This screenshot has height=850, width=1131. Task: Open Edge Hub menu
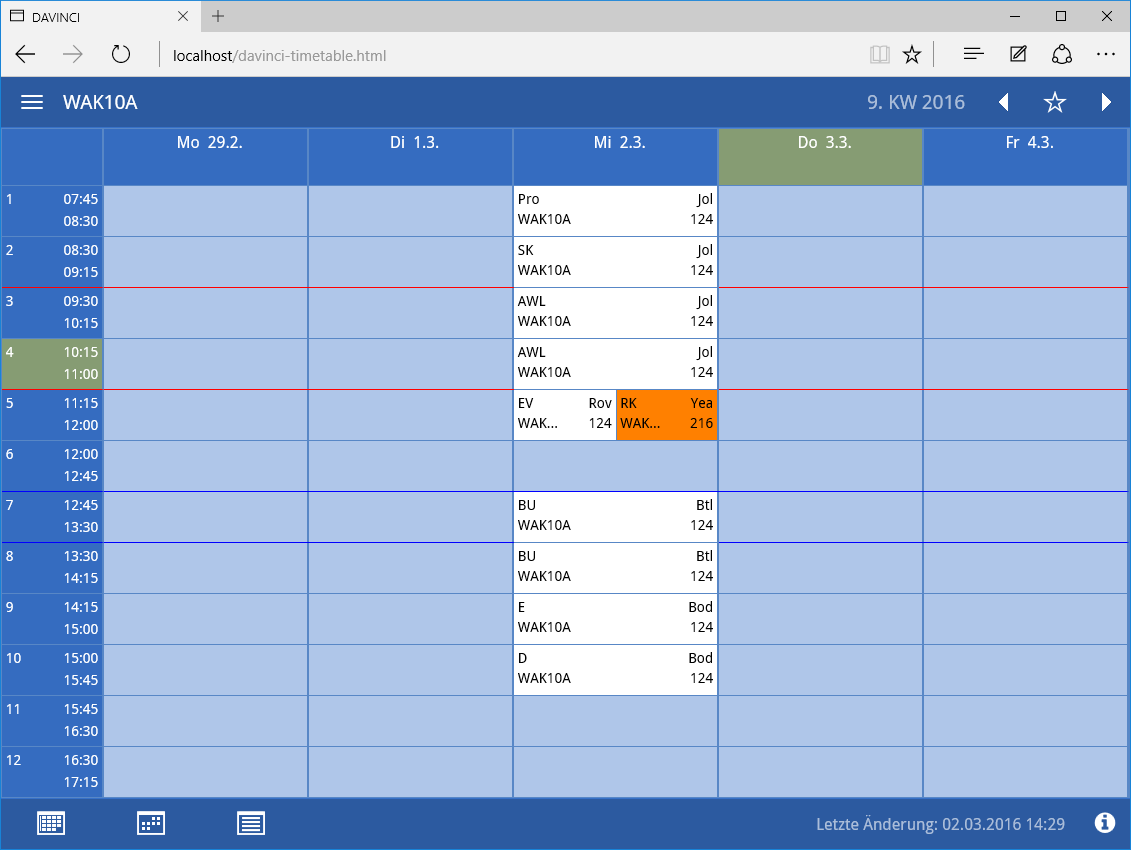pos(973,55)
